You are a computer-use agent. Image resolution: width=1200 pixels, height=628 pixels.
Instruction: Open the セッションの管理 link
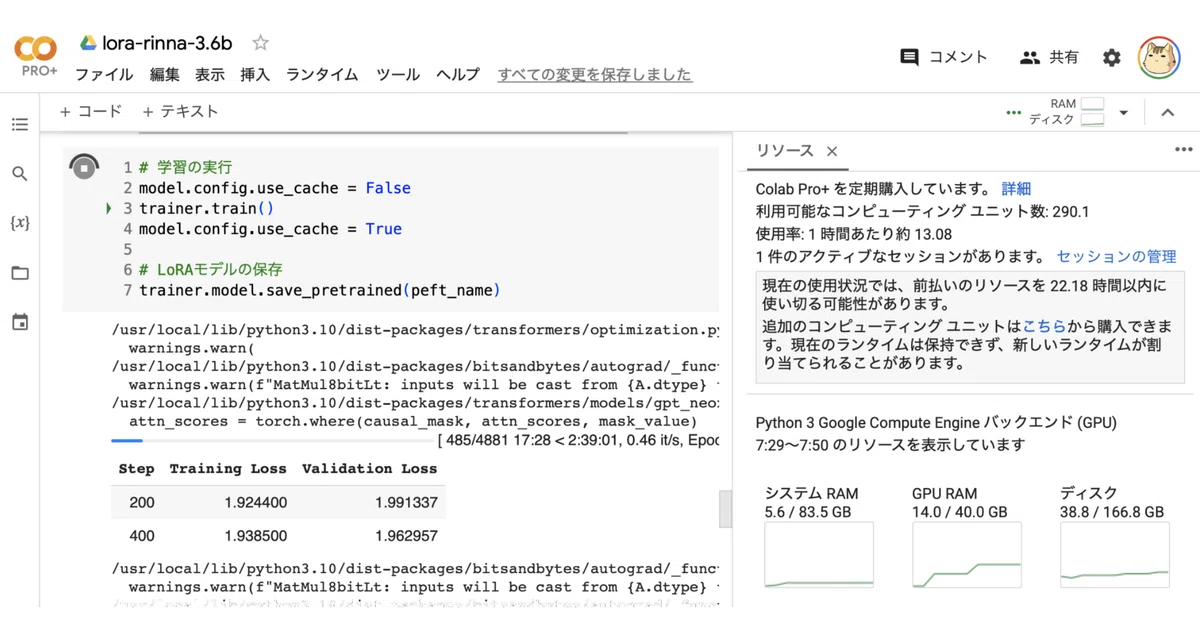click(1116, 257)
